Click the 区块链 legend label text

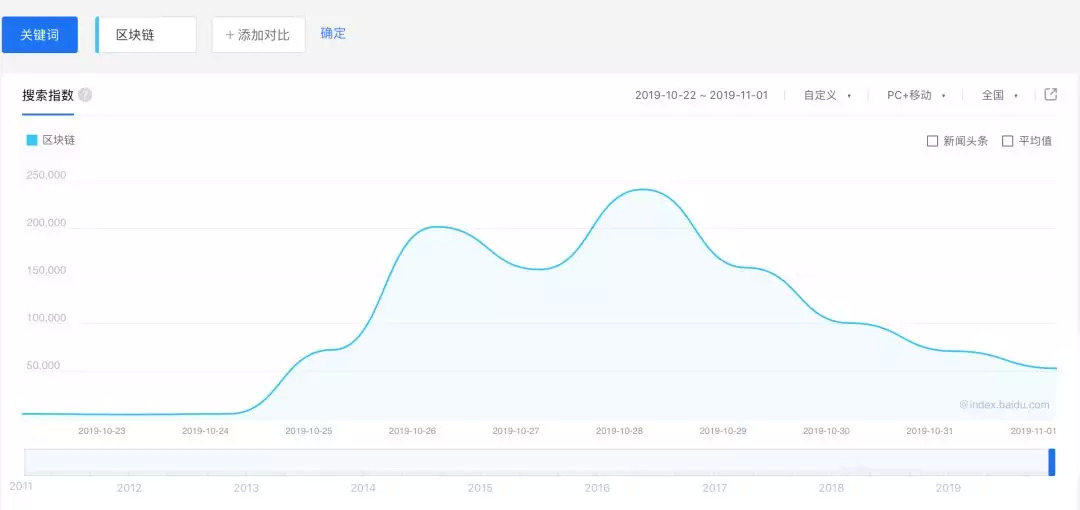(58, 140)
